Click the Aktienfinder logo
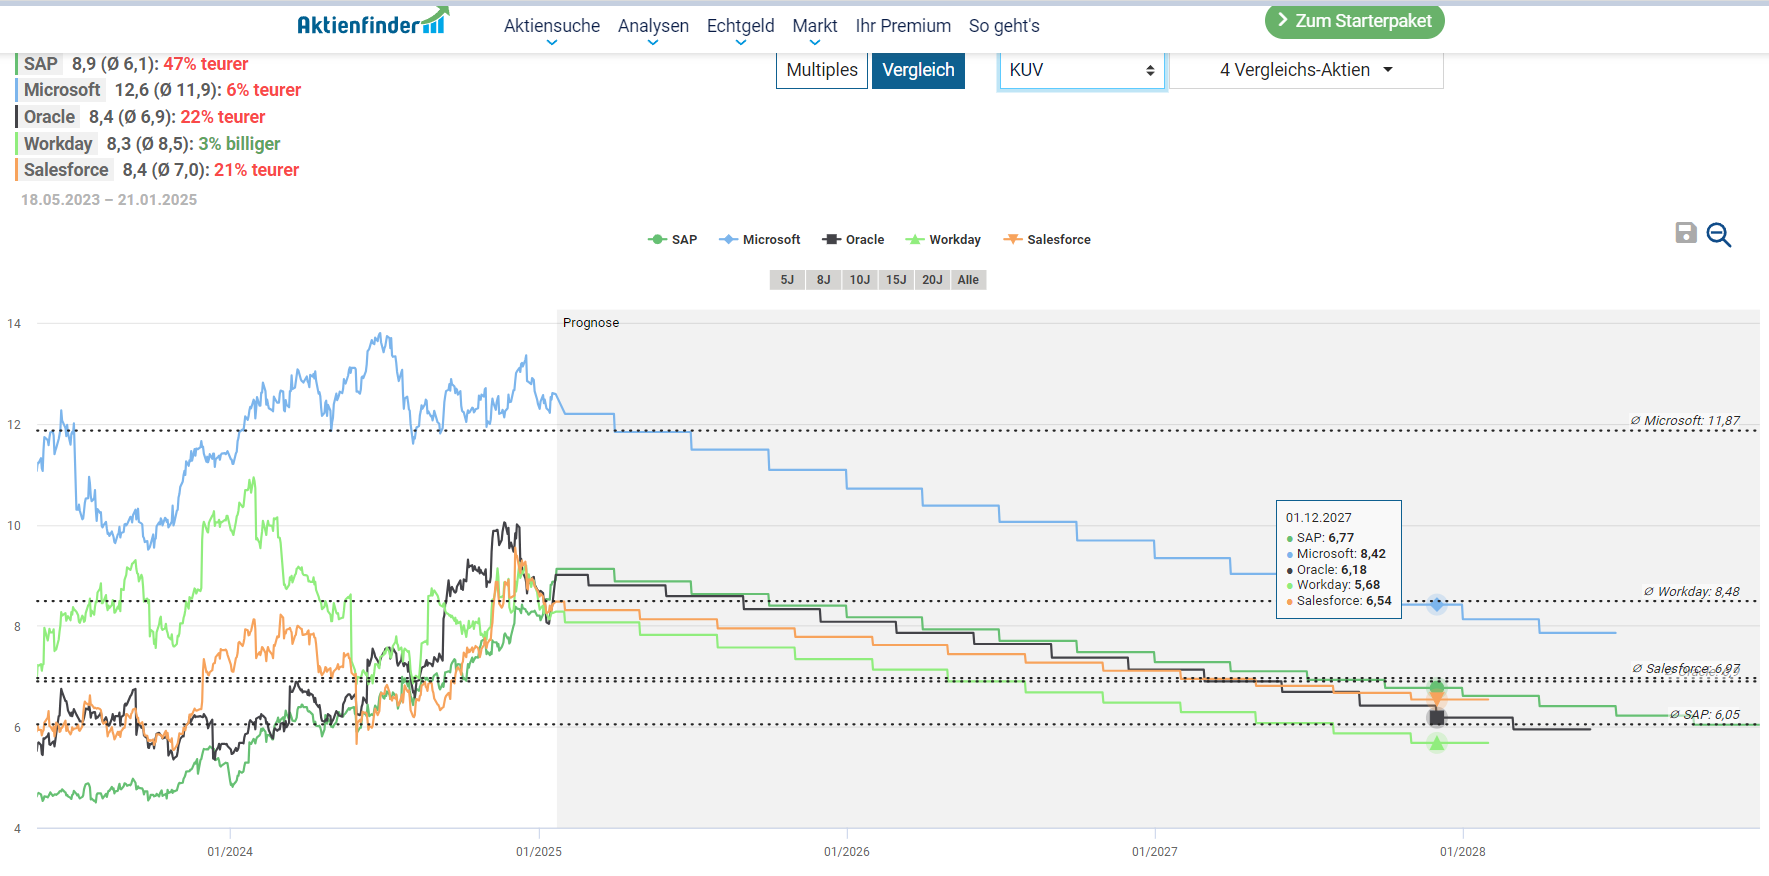This screenshot has height=876, width=1769. pyautogui.click(x=373, y=22)
